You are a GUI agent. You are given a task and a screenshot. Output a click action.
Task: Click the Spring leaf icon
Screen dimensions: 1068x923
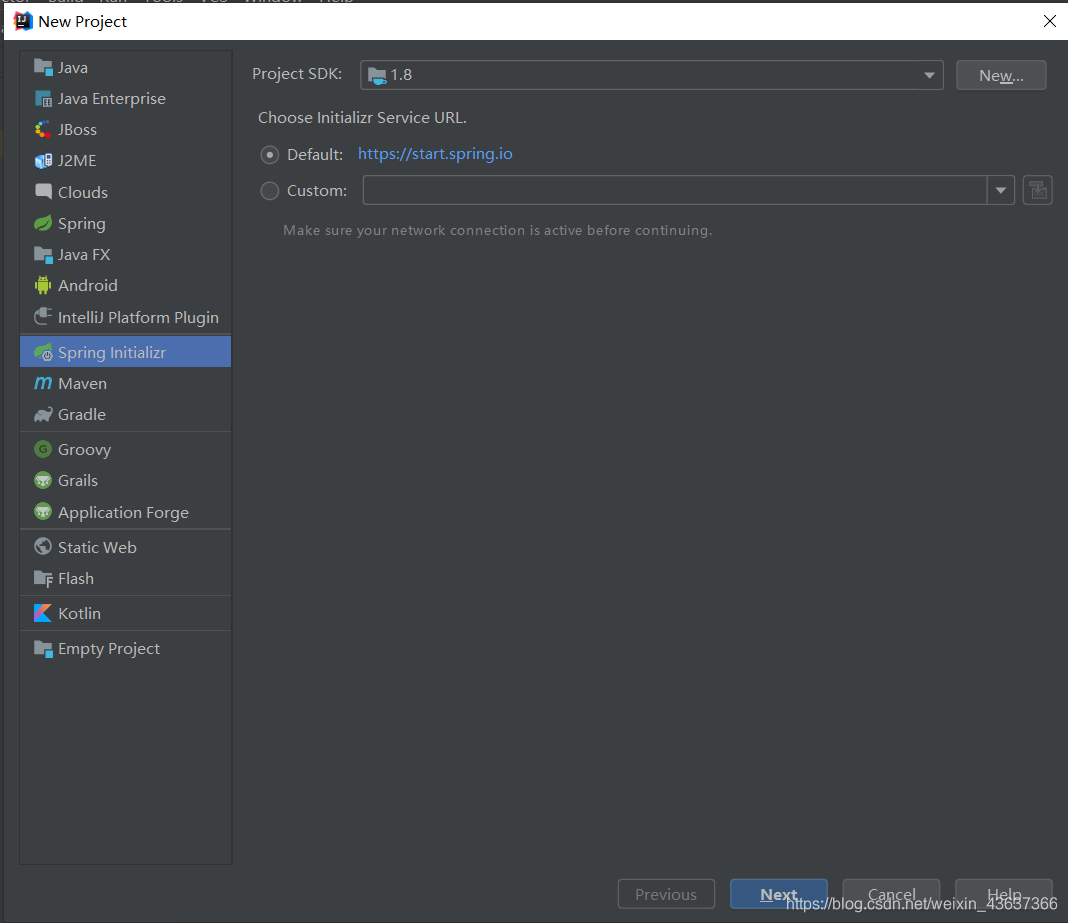pos(43,223)
